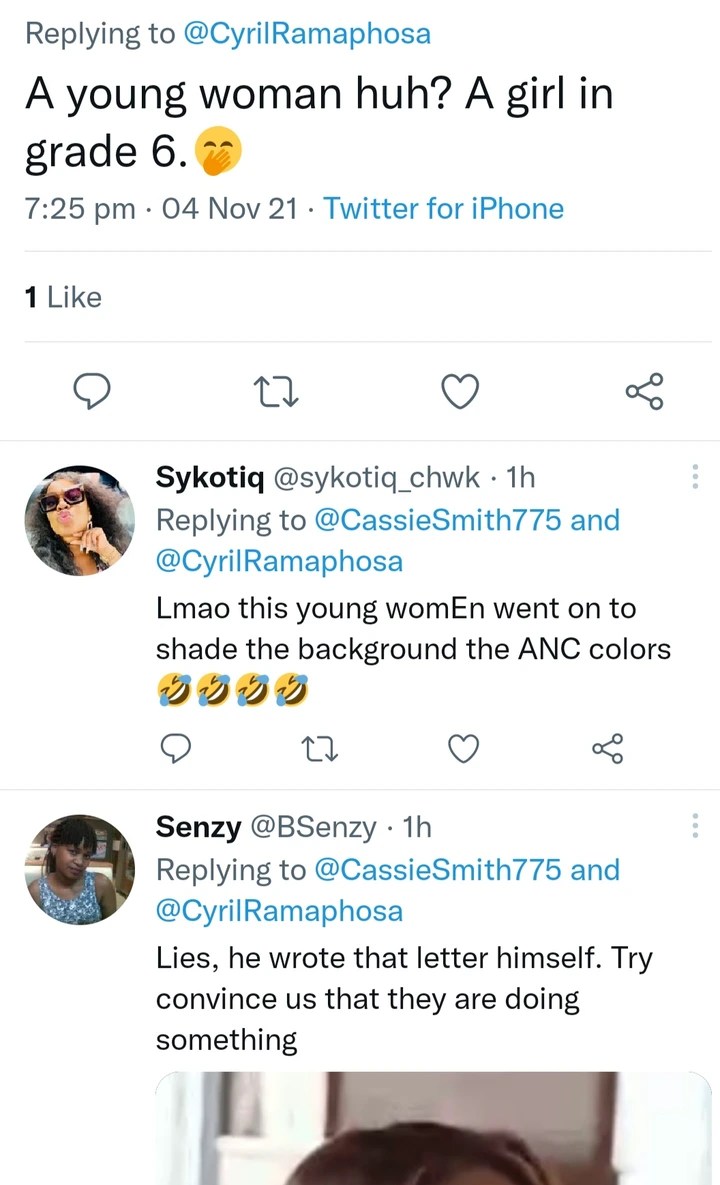This screenshot has width=720, height=1185.
Task: Reply to the main grade 6 tweet
Action: click(93, 391)
